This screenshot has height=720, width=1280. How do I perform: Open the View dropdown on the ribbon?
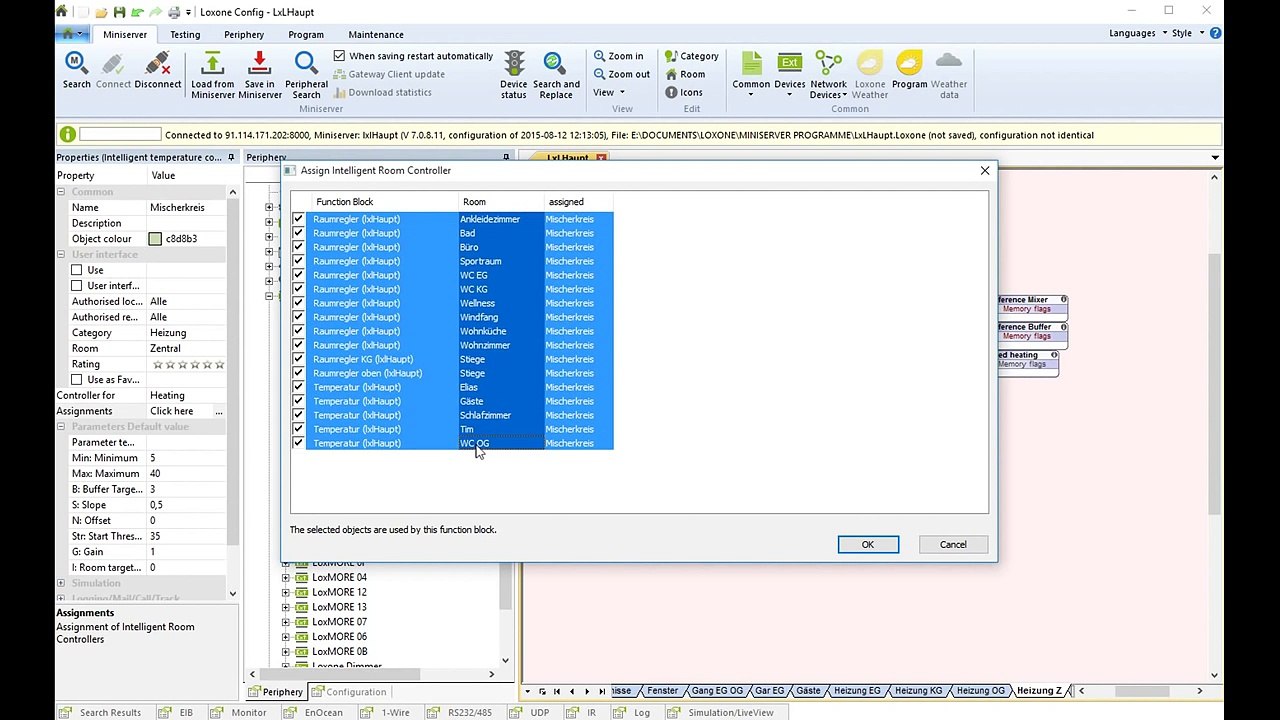609,92
